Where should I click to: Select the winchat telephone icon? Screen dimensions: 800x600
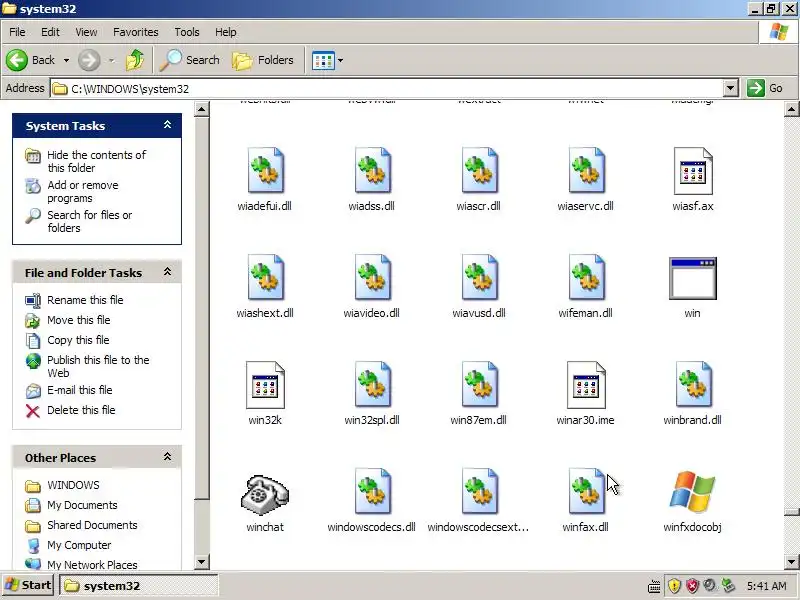[x=265, y=493]
